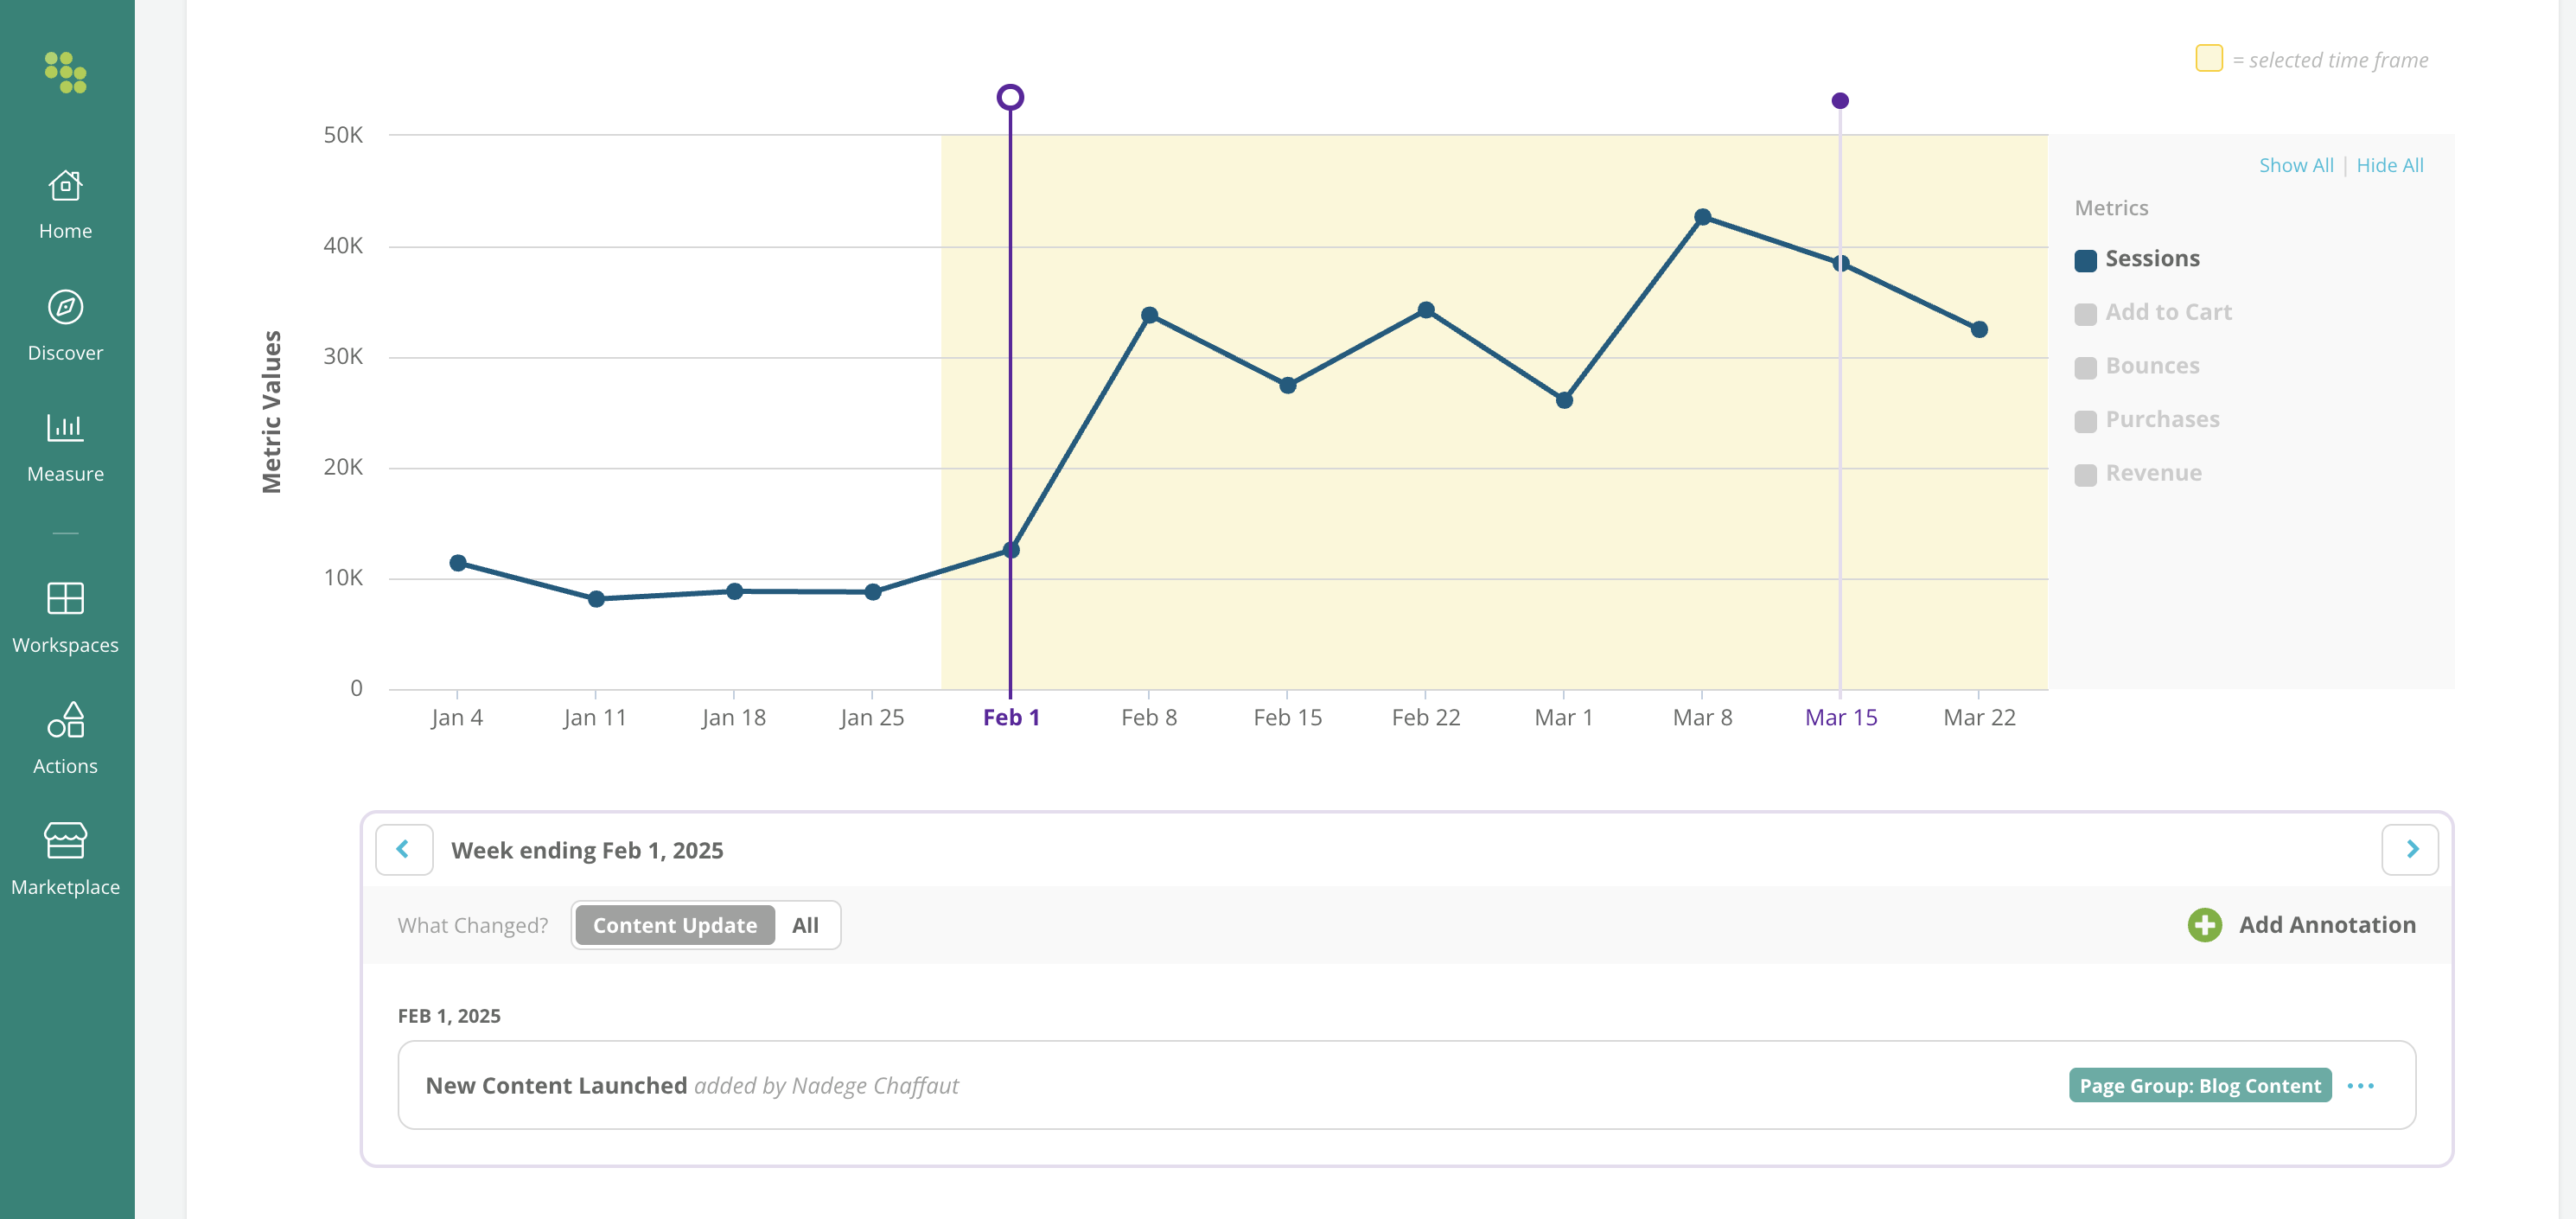Select the Mar 15 annotation marker dot
The width and height of the screenshot is (2576, 1219).
pyautogui.click(x=1840, y=101)
